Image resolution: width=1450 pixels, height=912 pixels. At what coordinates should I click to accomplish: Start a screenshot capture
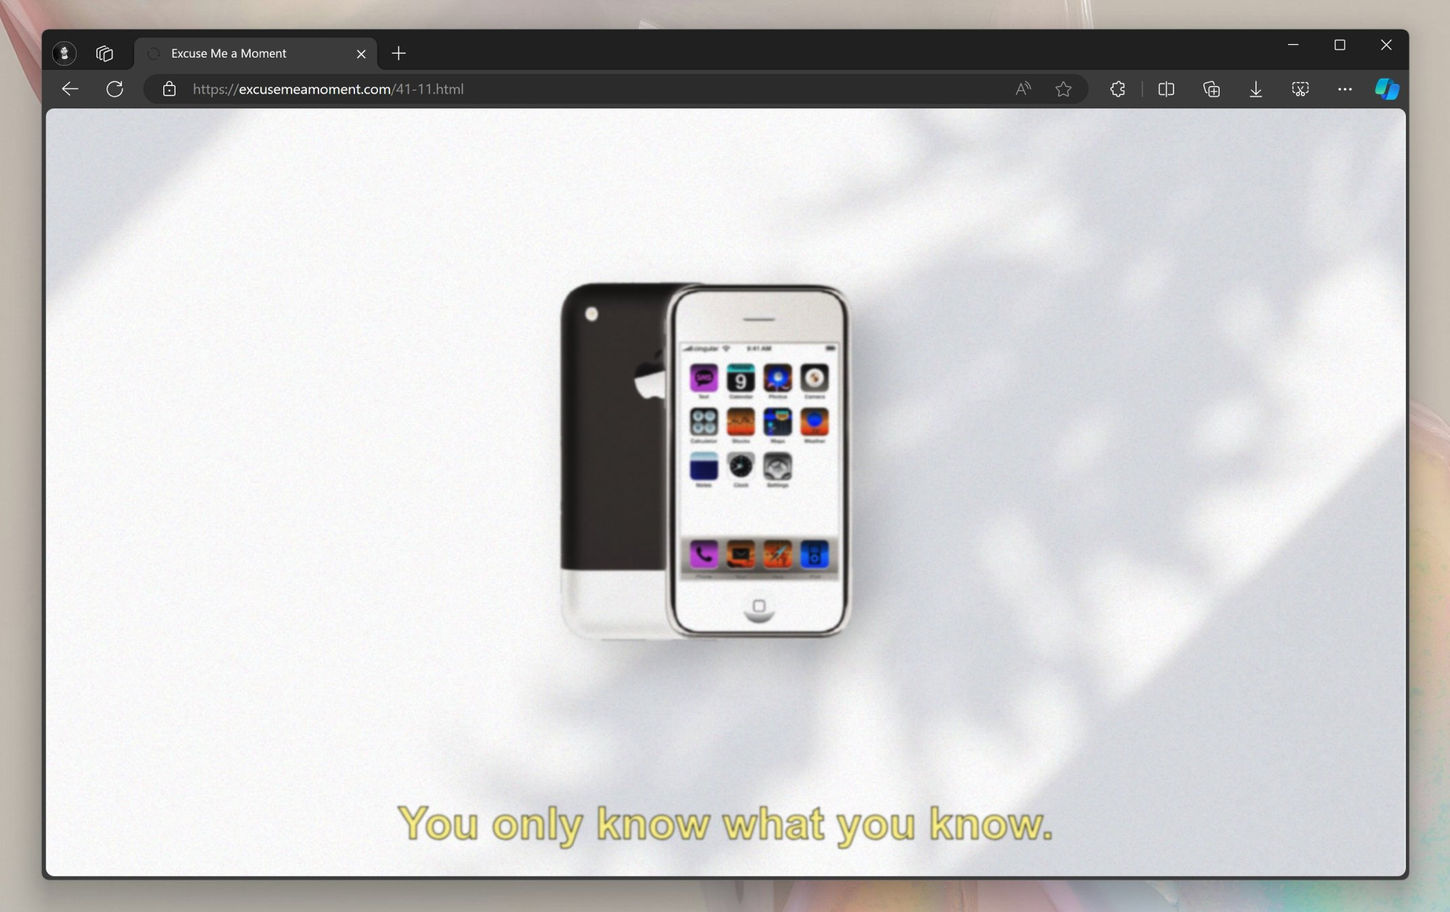[1300, 89]
